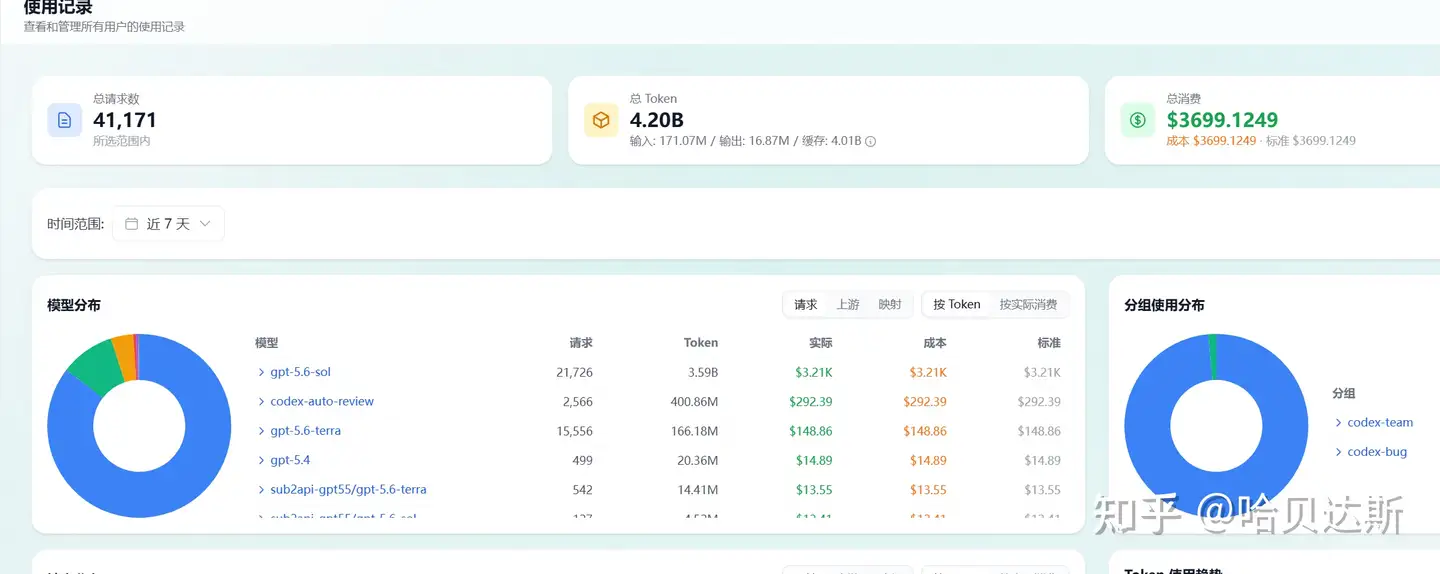Image resolution: width=1440 pixels, height=574 pixels.
Task: Expand the gpt-5.6-terra model row
Action: pos(262,431)
